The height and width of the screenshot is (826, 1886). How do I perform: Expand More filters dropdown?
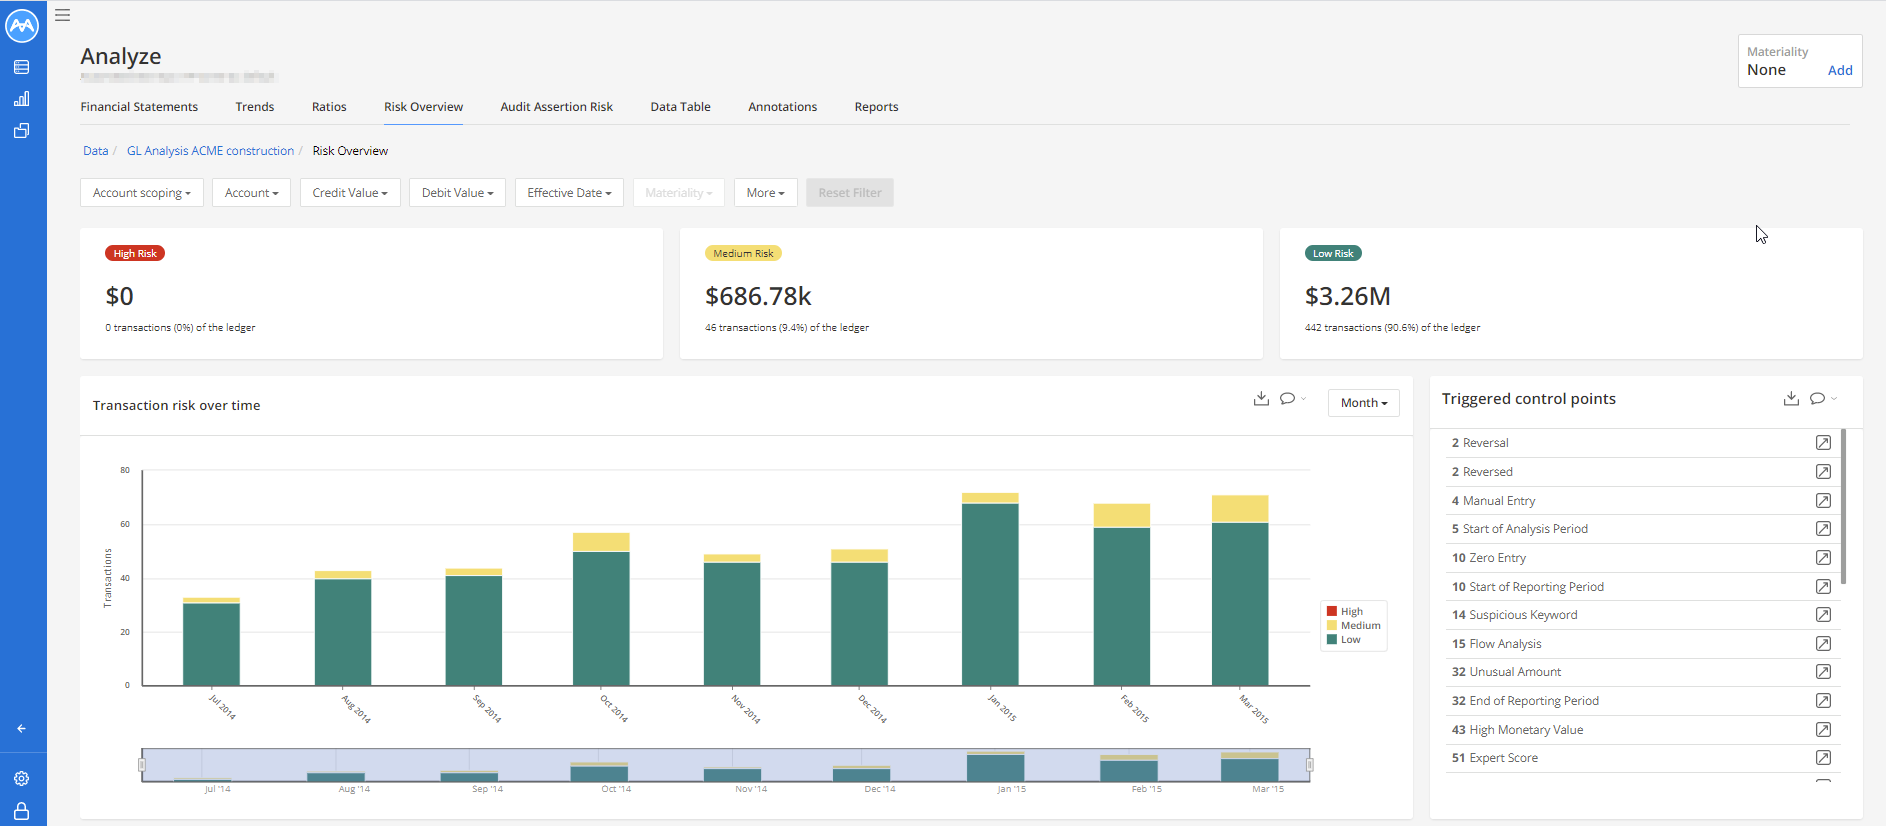pyautogui.click(x=765, y=193)
